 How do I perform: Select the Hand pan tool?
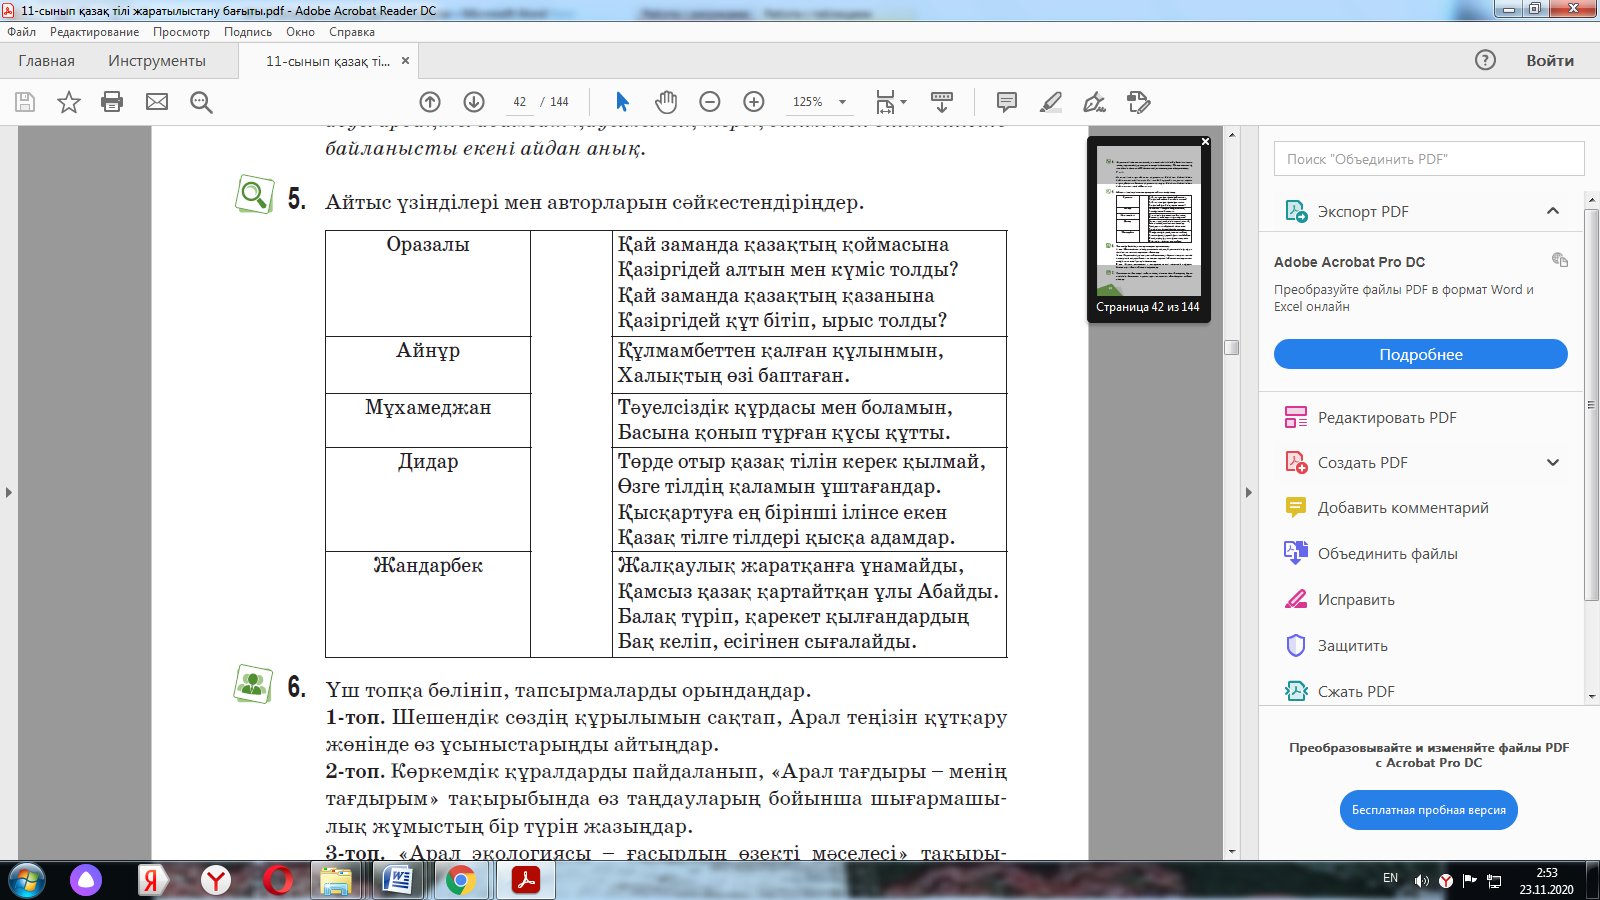click(666, 102)
